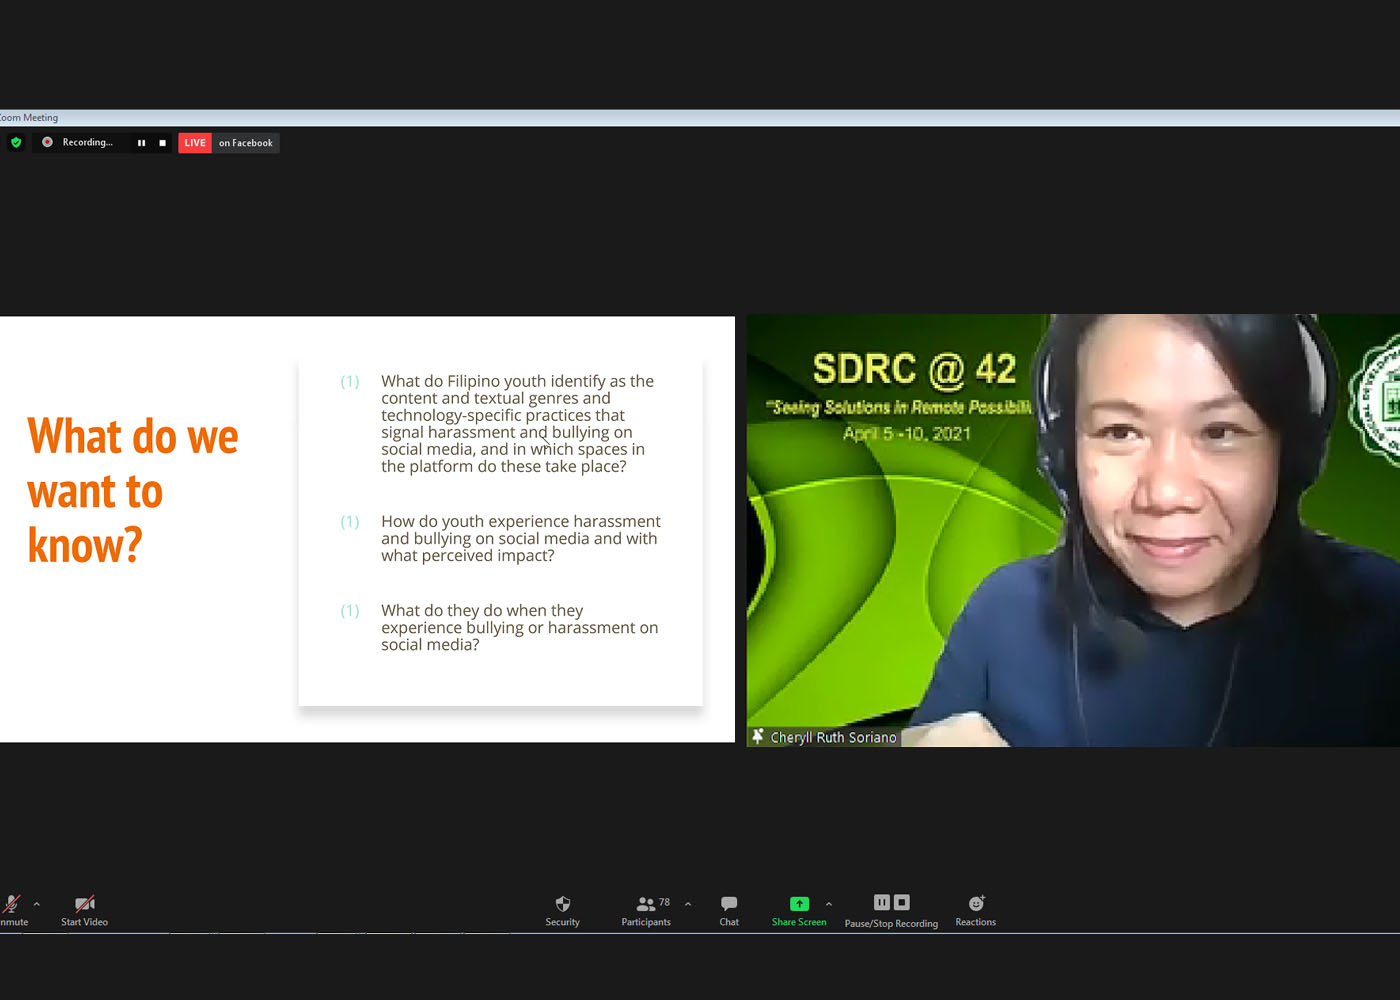Click the red recording indicator dot
Viewport: 1400px width, 1000px height.
(x=47, y=143)
